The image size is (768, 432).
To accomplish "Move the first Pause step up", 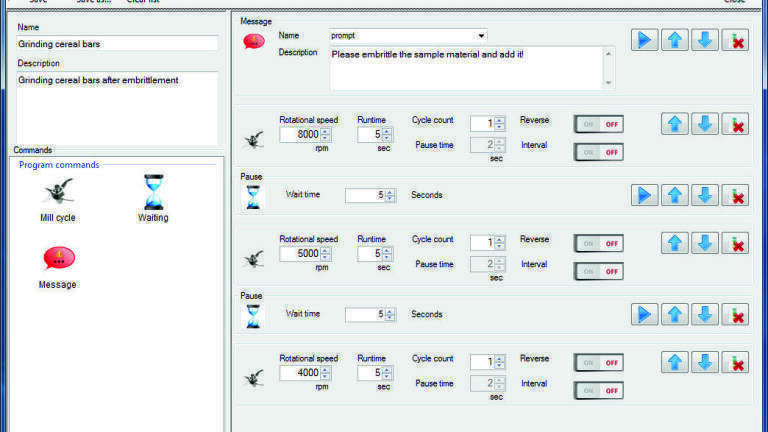I will (674, 195).
